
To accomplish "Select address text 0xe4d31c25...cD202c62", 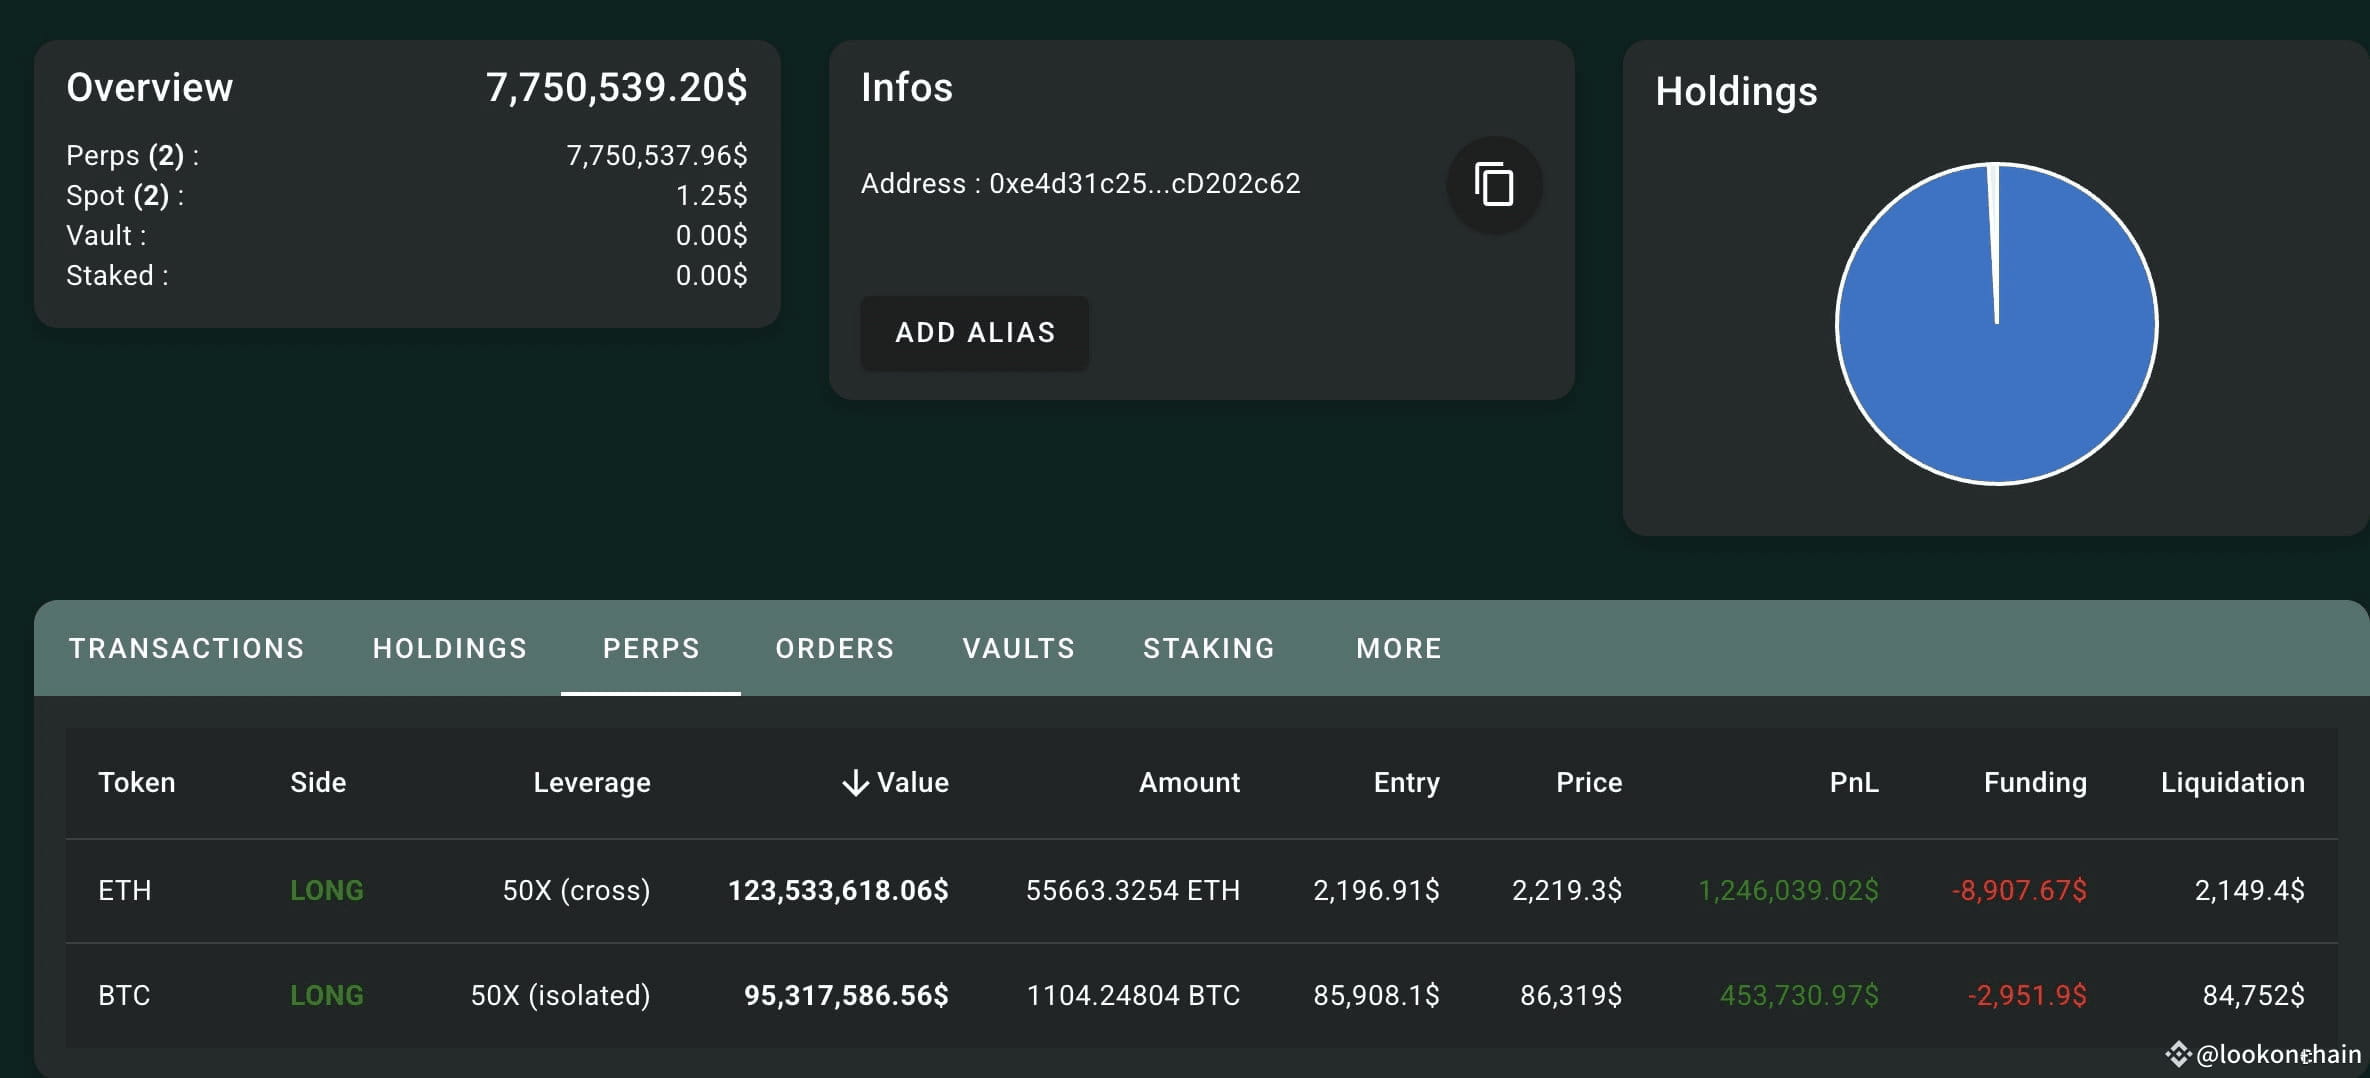I will [x=1145, y=184].
